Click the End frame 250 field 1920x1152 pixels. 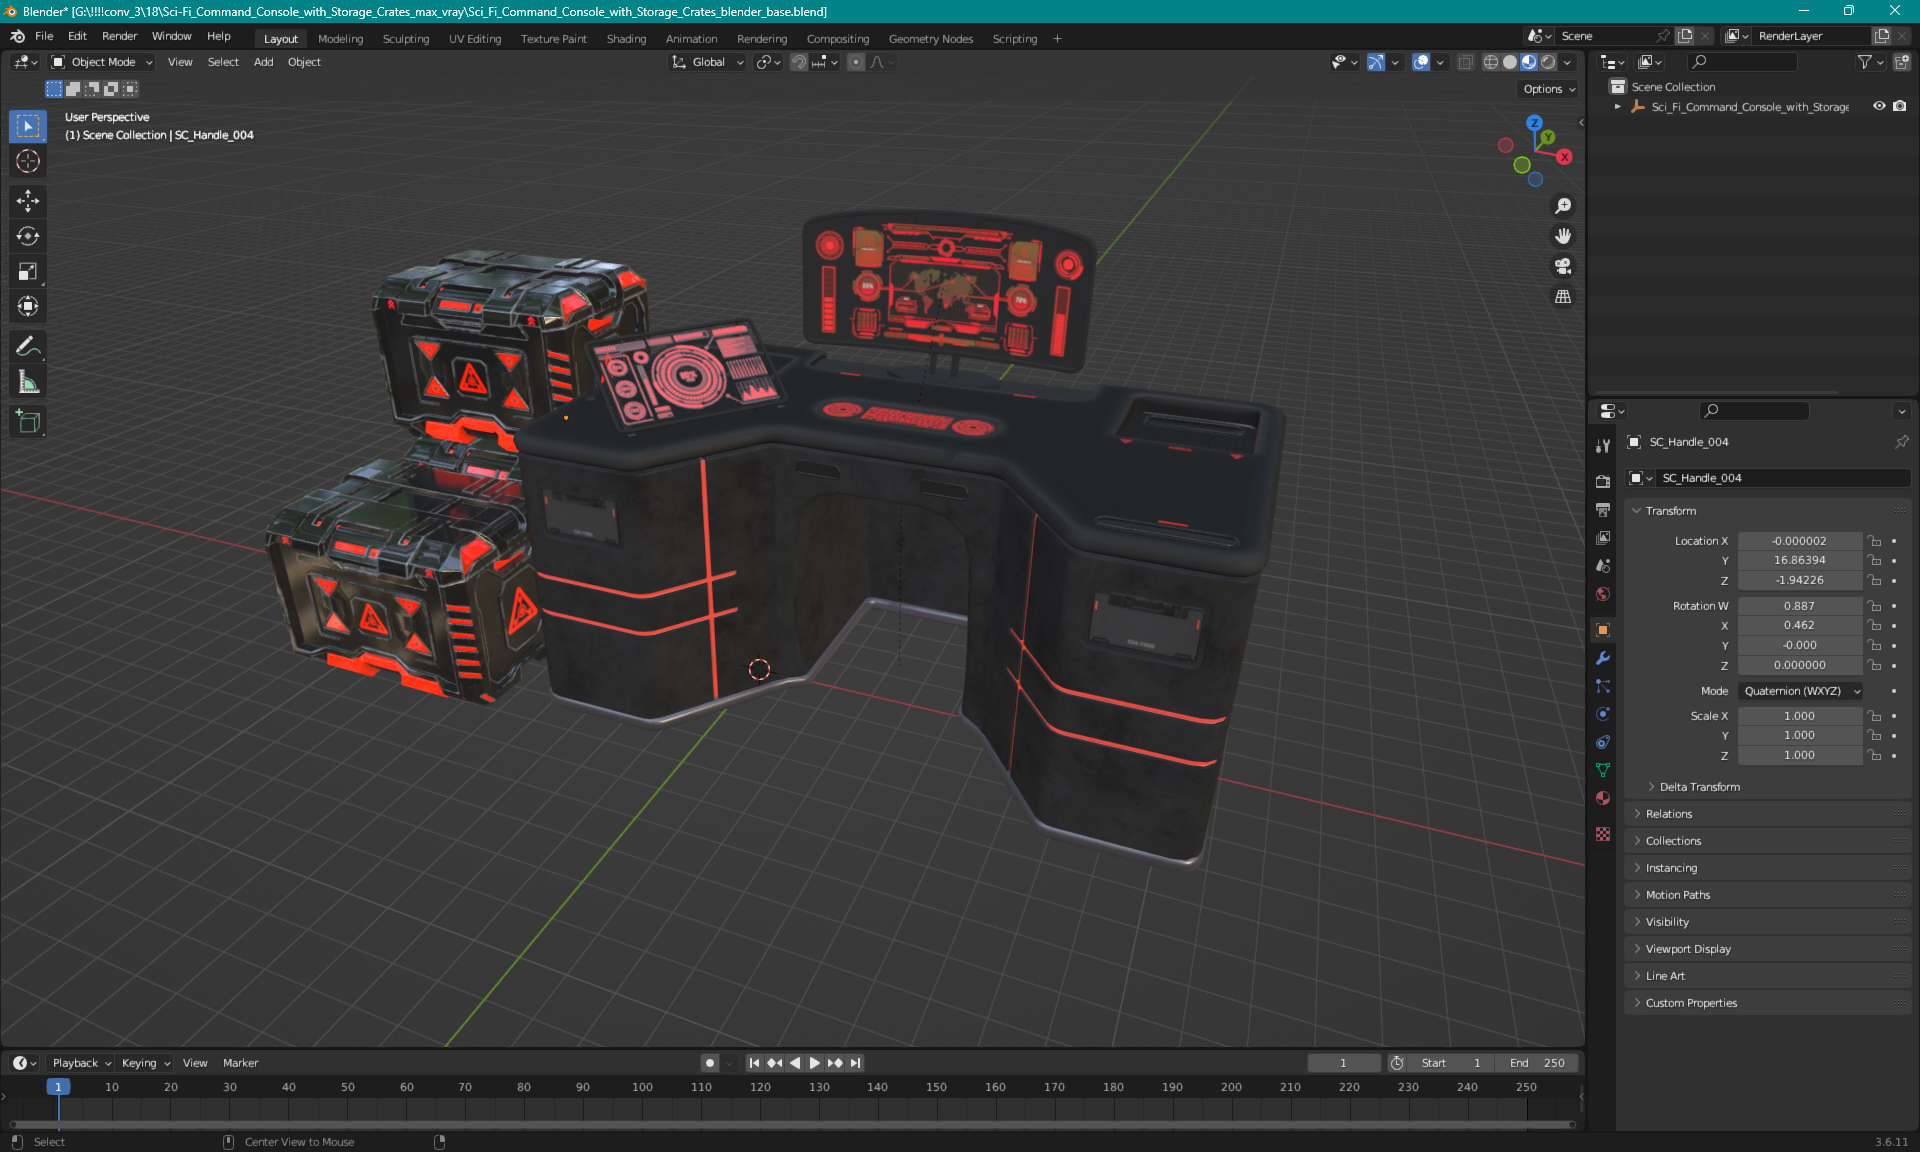click(x=1538, y=1063)
